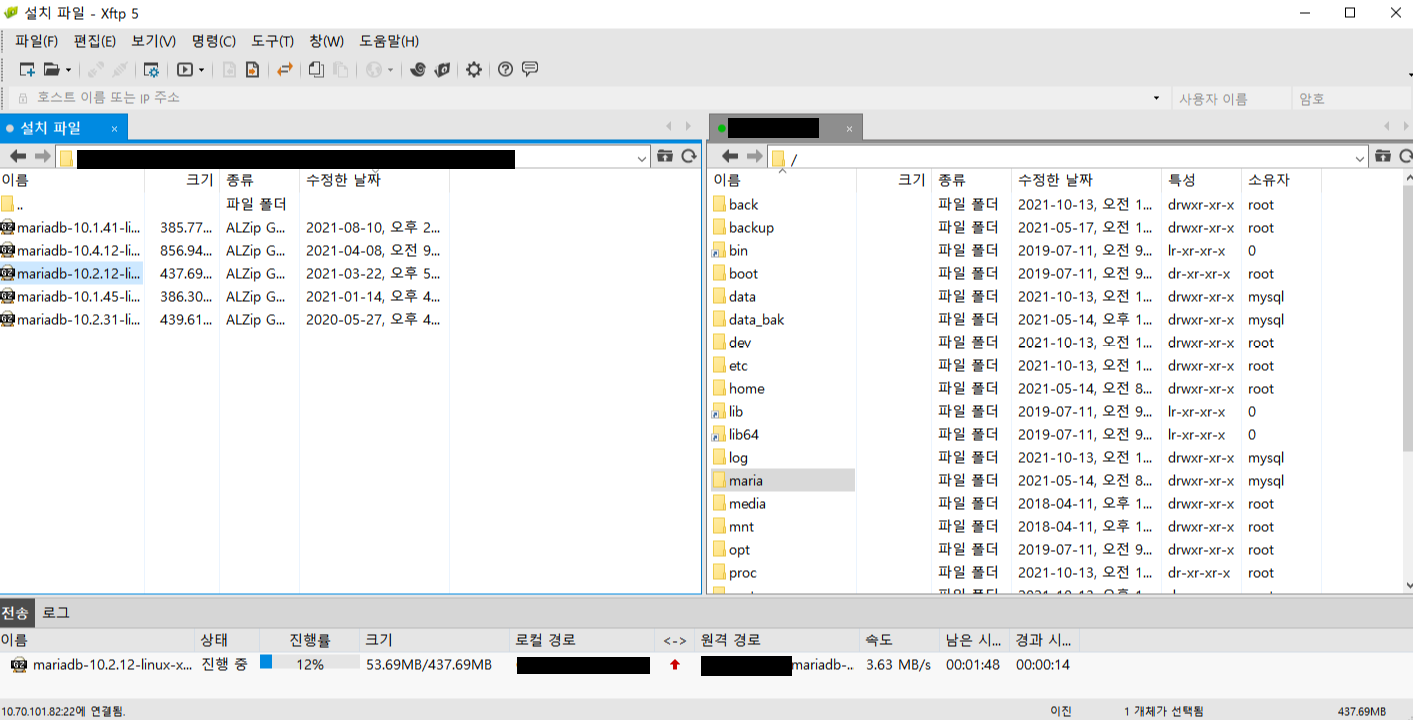The width and height of the screenshot is (1413, 720).
Task: Close the 설치 파일 tab
Action: point(114,129)
